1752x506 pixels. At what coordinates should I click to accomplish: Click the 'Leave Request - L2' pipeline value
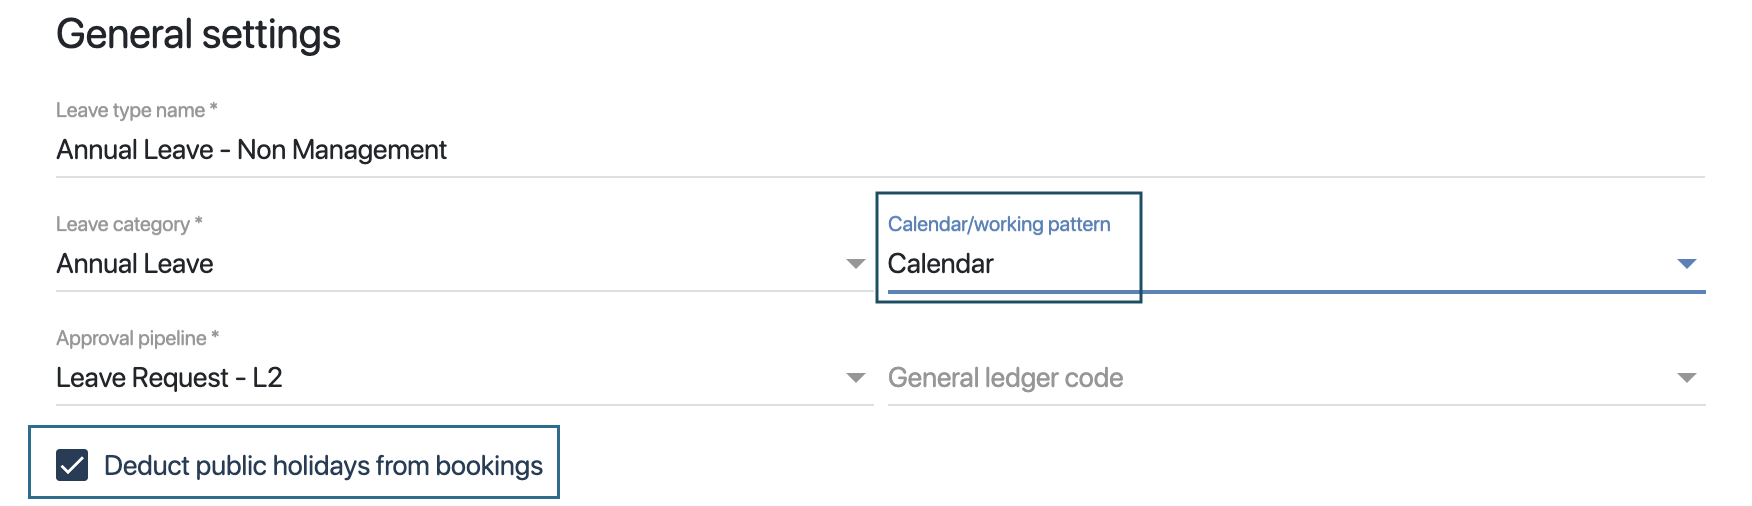(x=169, y=378)
